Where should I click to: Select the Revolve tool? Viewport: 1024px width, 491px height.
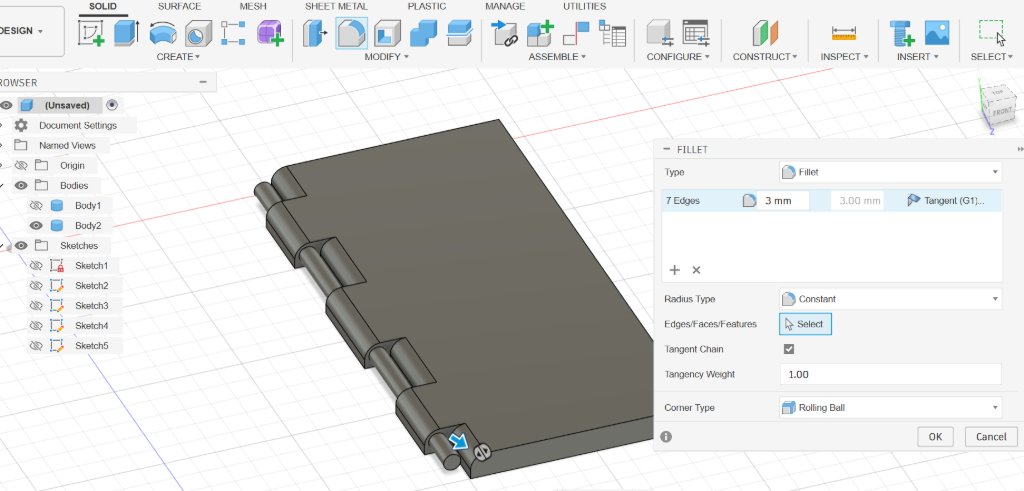coord(163,33)
